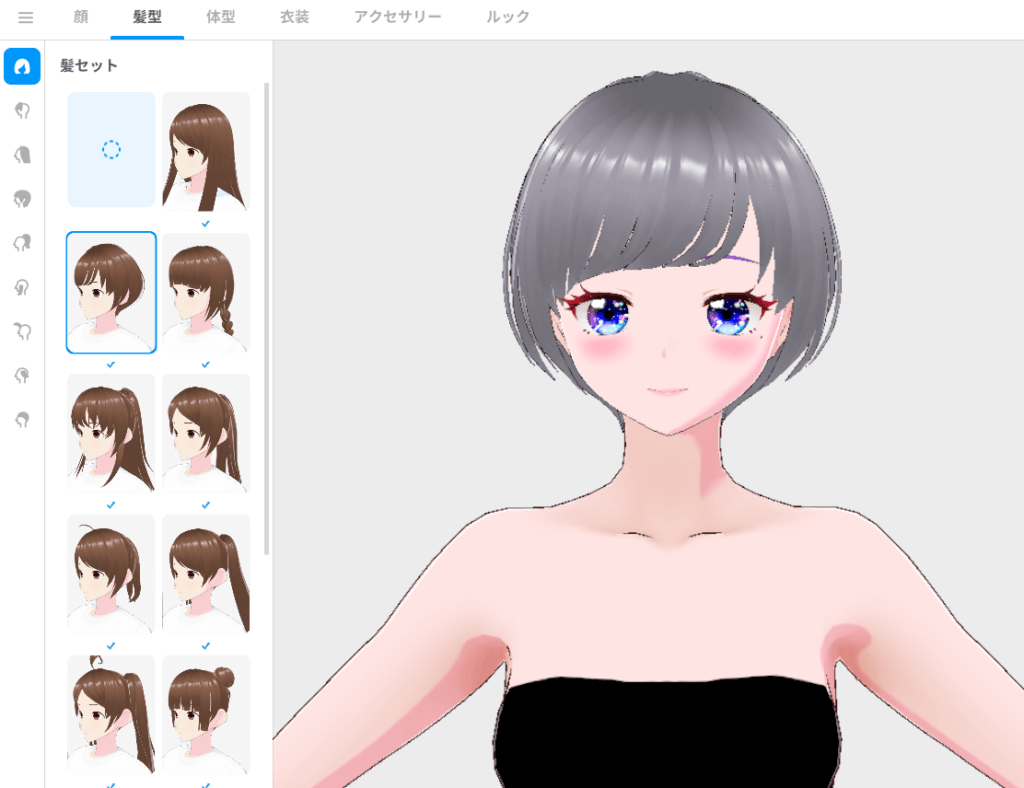Open the flipped-strand hair category icon
The height and width of the screenshot is (788, 1024).
point(22,375)
